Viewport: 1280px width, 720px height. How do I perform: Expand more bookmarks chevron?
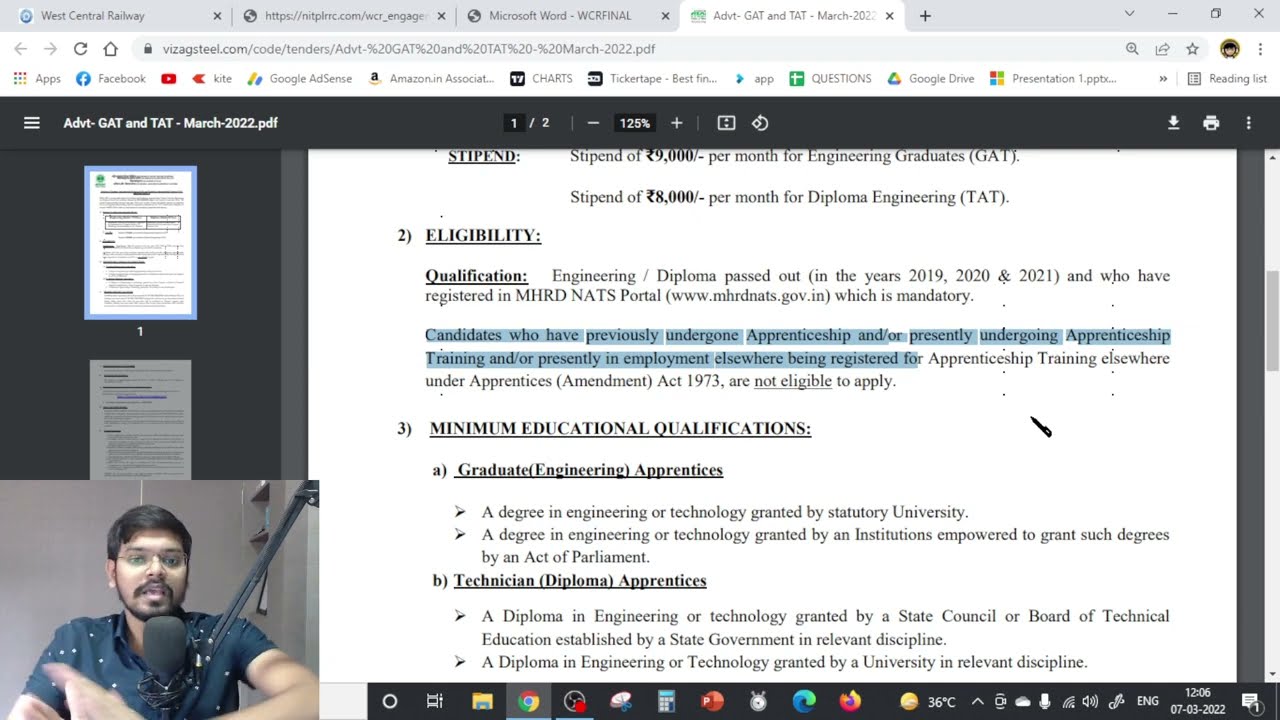coord(1163,78)
